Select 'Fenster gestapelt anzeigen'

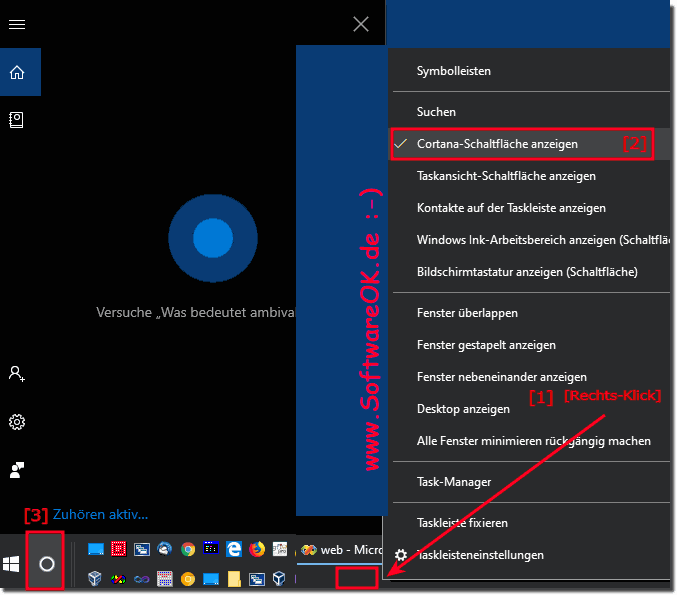531,345
